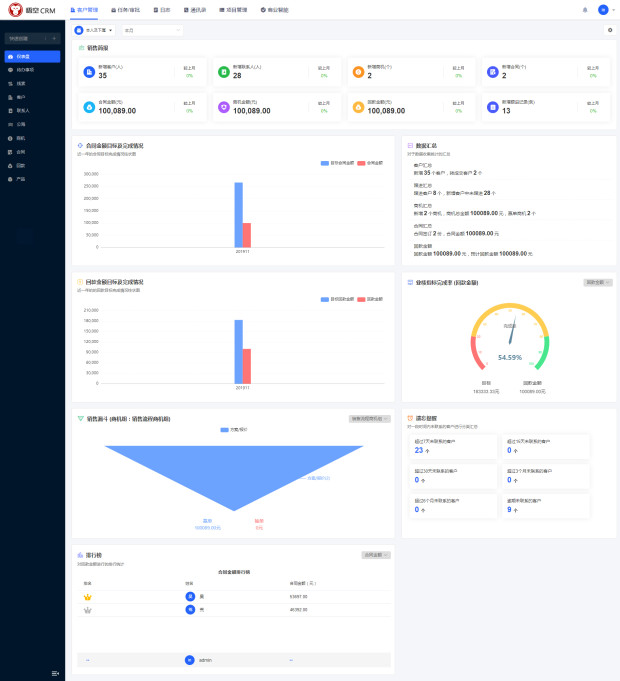Click the dashboard settings gear icon

(610, 30)
